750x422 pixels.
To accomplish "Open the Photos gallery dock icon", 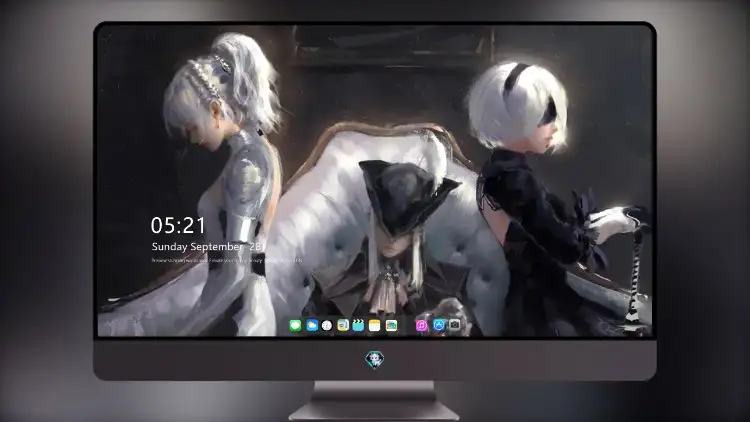I will (391, 326).
